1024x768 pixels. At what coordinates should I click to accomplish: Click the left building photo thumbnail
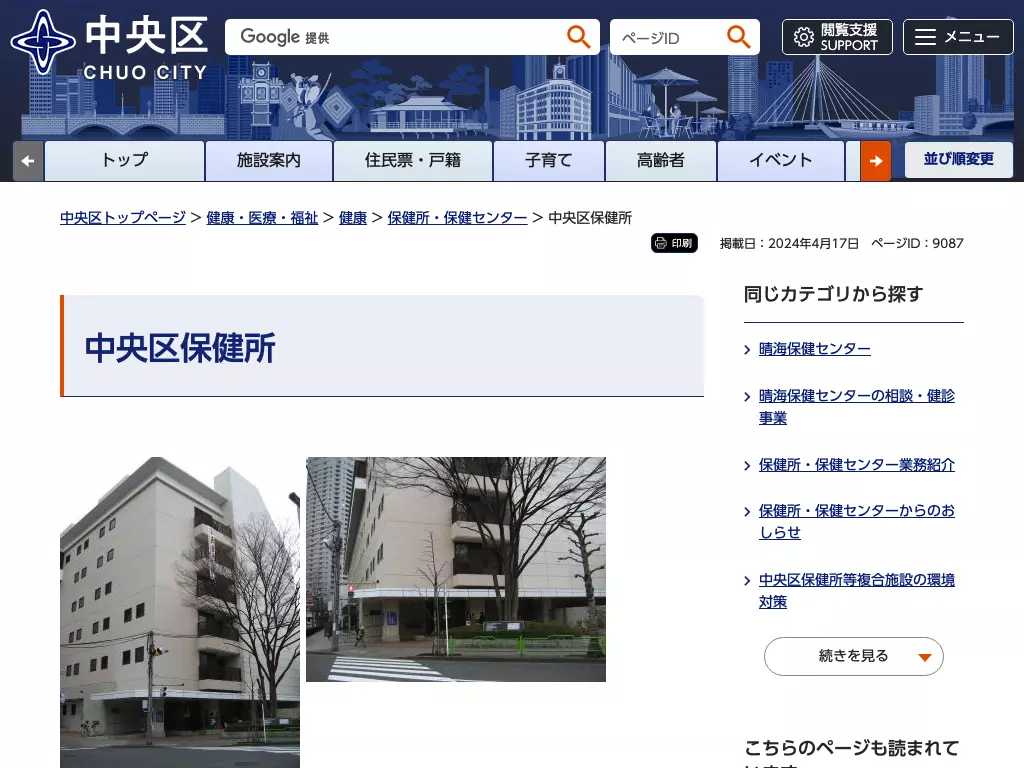coord(180,613)
